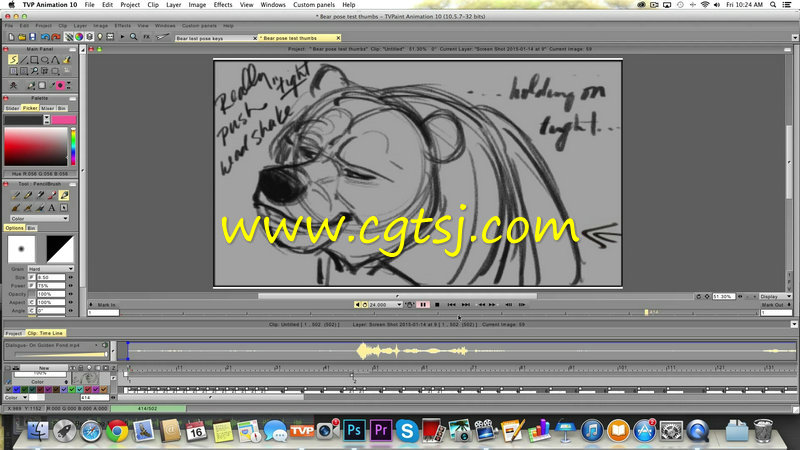Open the Layer menu in macOS menu bar
The width and height of the screenshot is (800, 450).
(173, 5)
